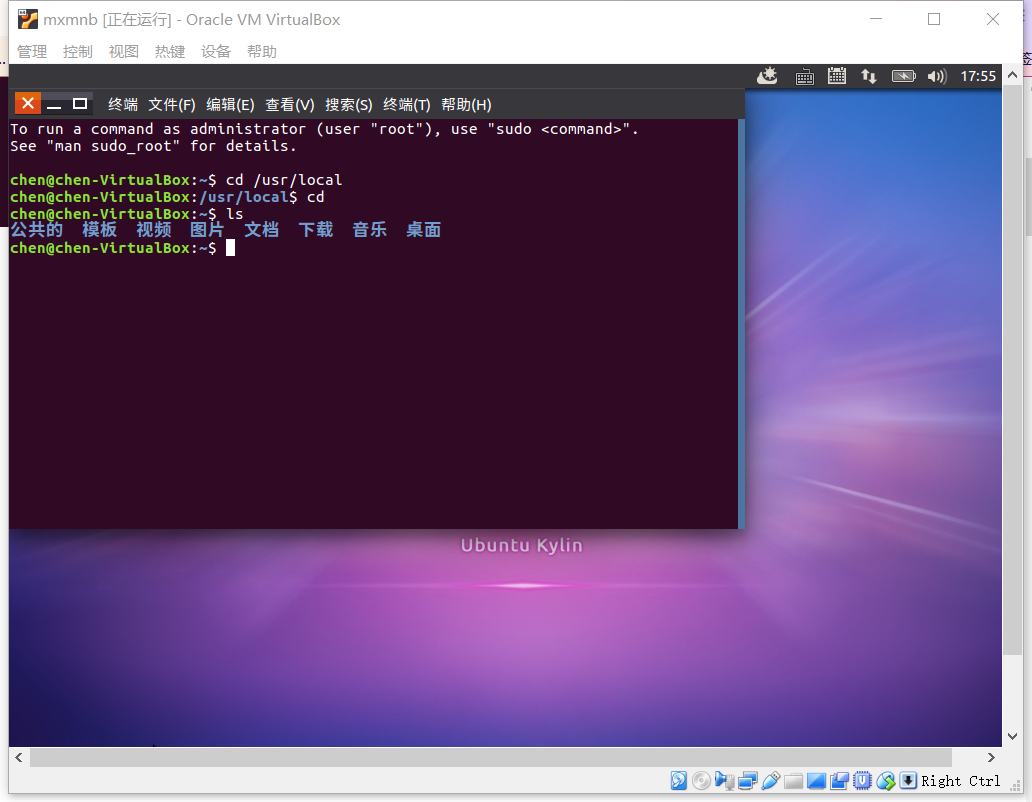
Task: Click the display settings indicator
Action: [x=816, y=780]
